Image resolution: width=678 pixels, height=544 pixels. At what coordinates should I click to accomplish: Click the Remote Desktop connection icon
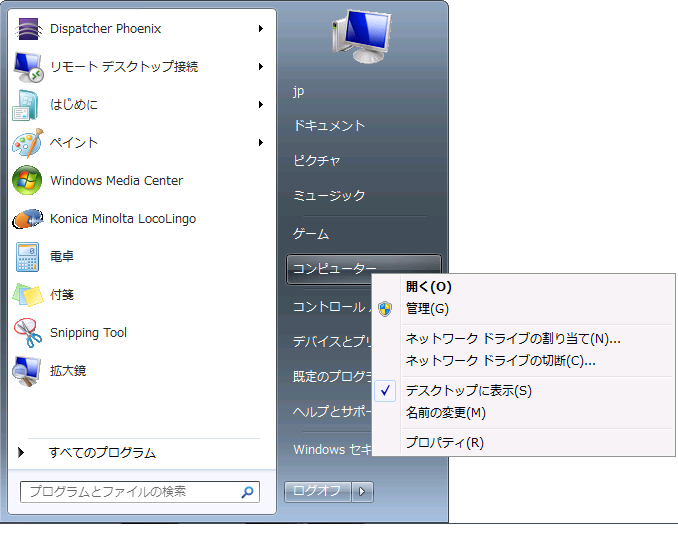[x=28, y=67]
